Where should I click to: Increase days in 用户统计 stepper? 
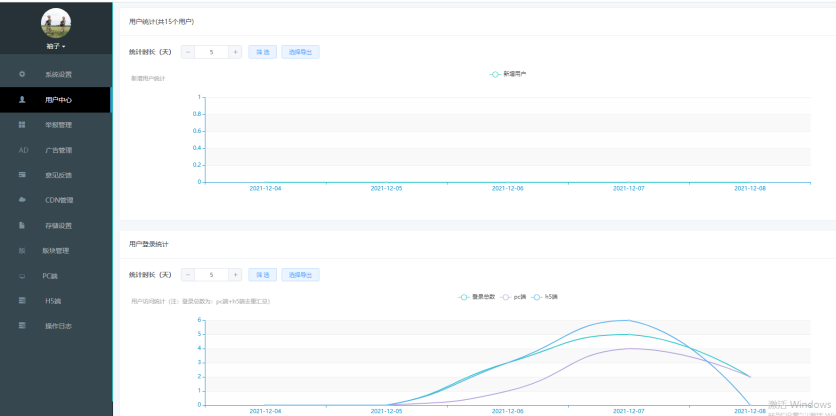(235, 52)
